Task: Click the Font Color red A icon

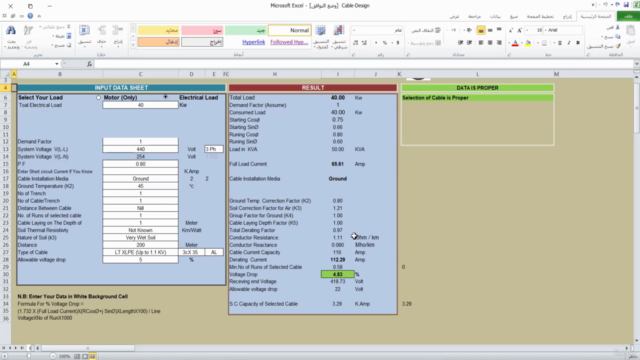Action: click(515, 43)
